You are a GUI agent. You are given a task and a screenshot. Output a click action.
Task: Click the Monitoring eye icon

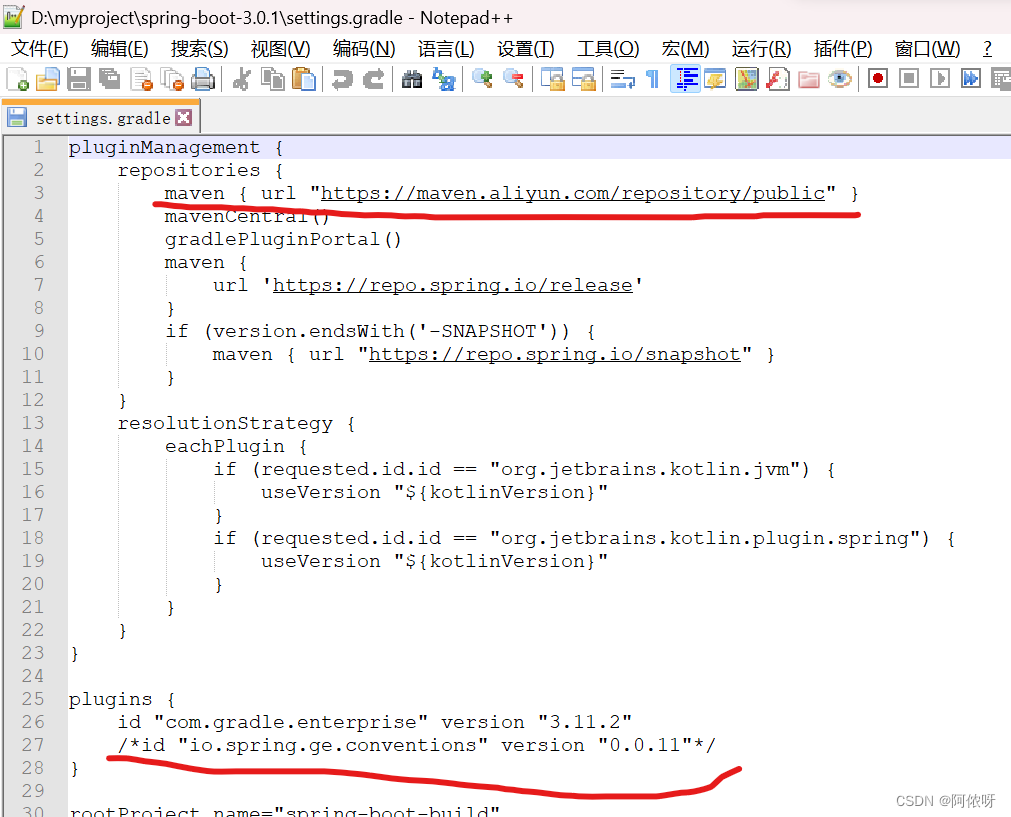(839, 79)
